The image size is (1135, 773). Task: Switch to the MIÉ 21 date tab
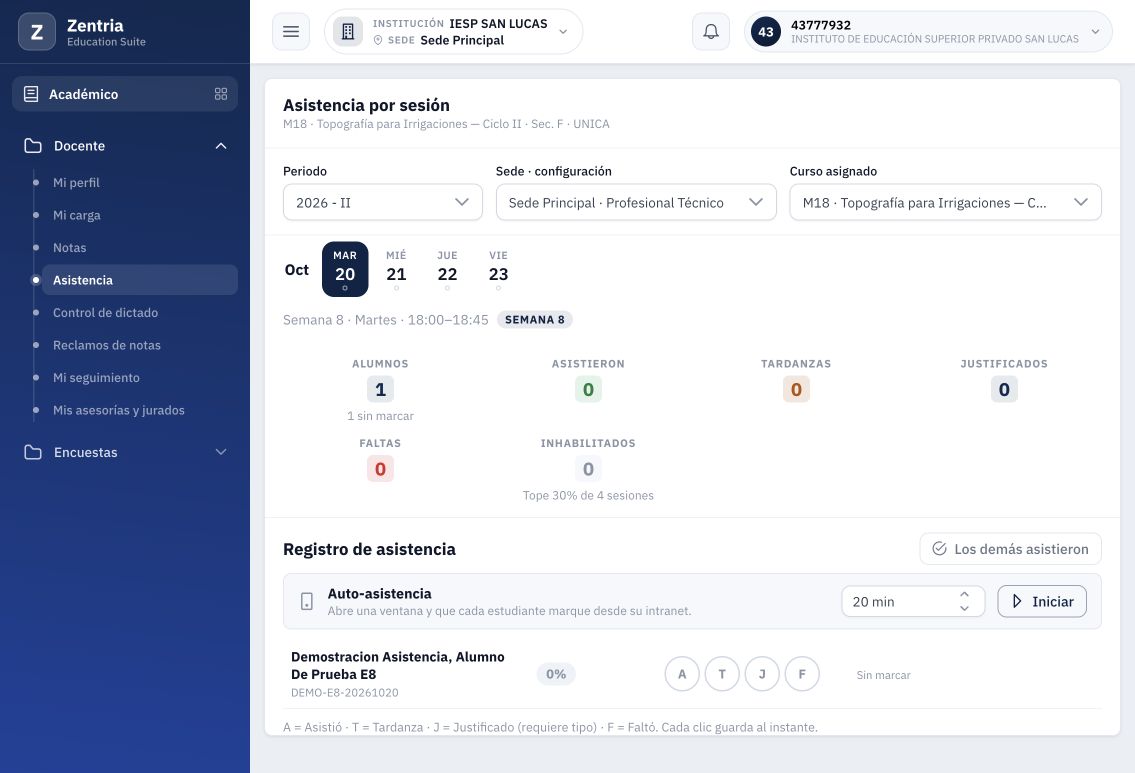(x=396, y=269)
